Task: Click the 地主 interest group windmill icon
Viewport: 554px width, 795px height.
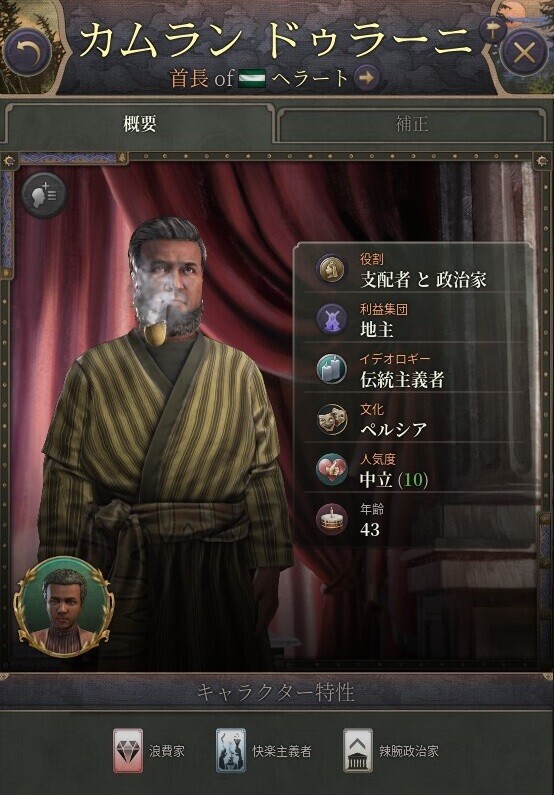Action: coord(331,319)
